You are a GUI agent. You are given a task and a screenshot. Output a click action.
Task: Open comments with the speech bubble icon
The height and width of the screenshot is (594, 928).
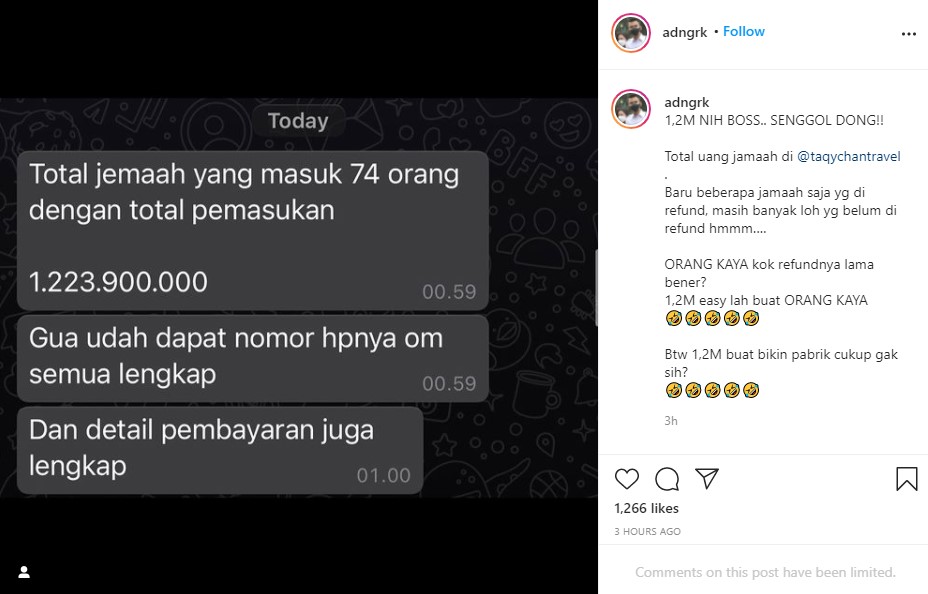pyautogui.click(x=667, y=479)
